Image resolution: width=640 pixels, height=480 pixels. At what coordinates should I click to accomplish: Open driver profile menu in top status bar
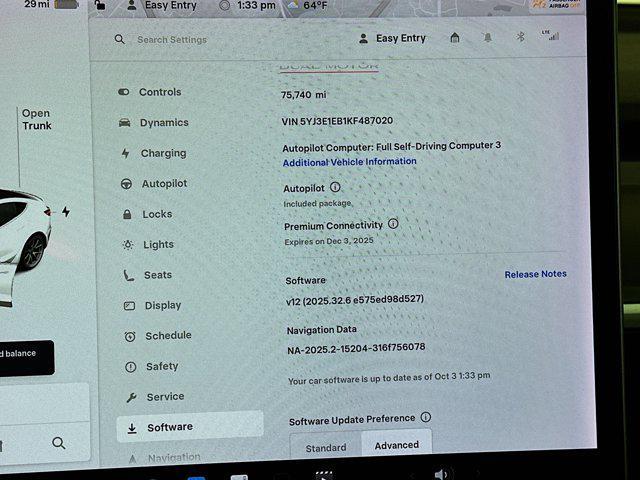click(x=160, y=5)
